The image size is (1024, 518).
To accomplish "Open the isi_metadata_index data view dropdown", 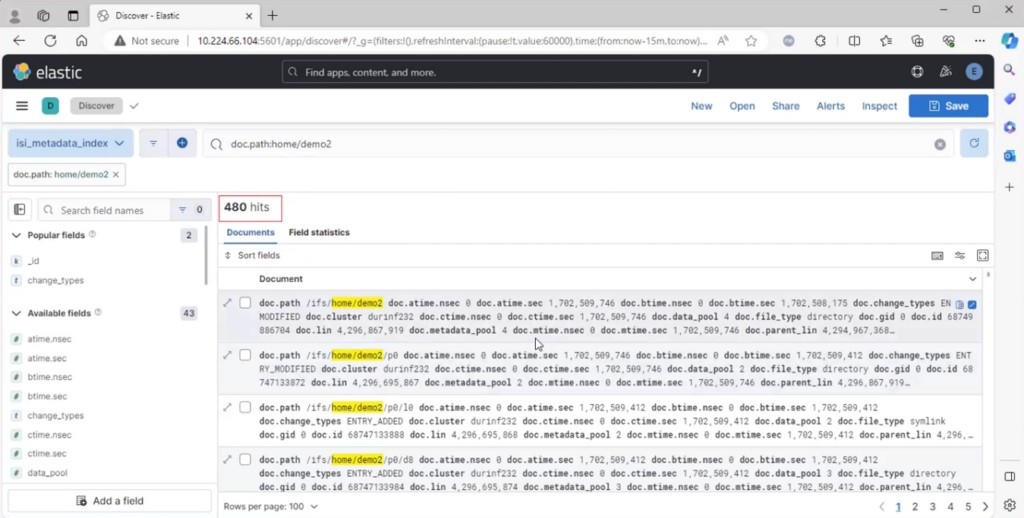I will (x=70, y=143).
